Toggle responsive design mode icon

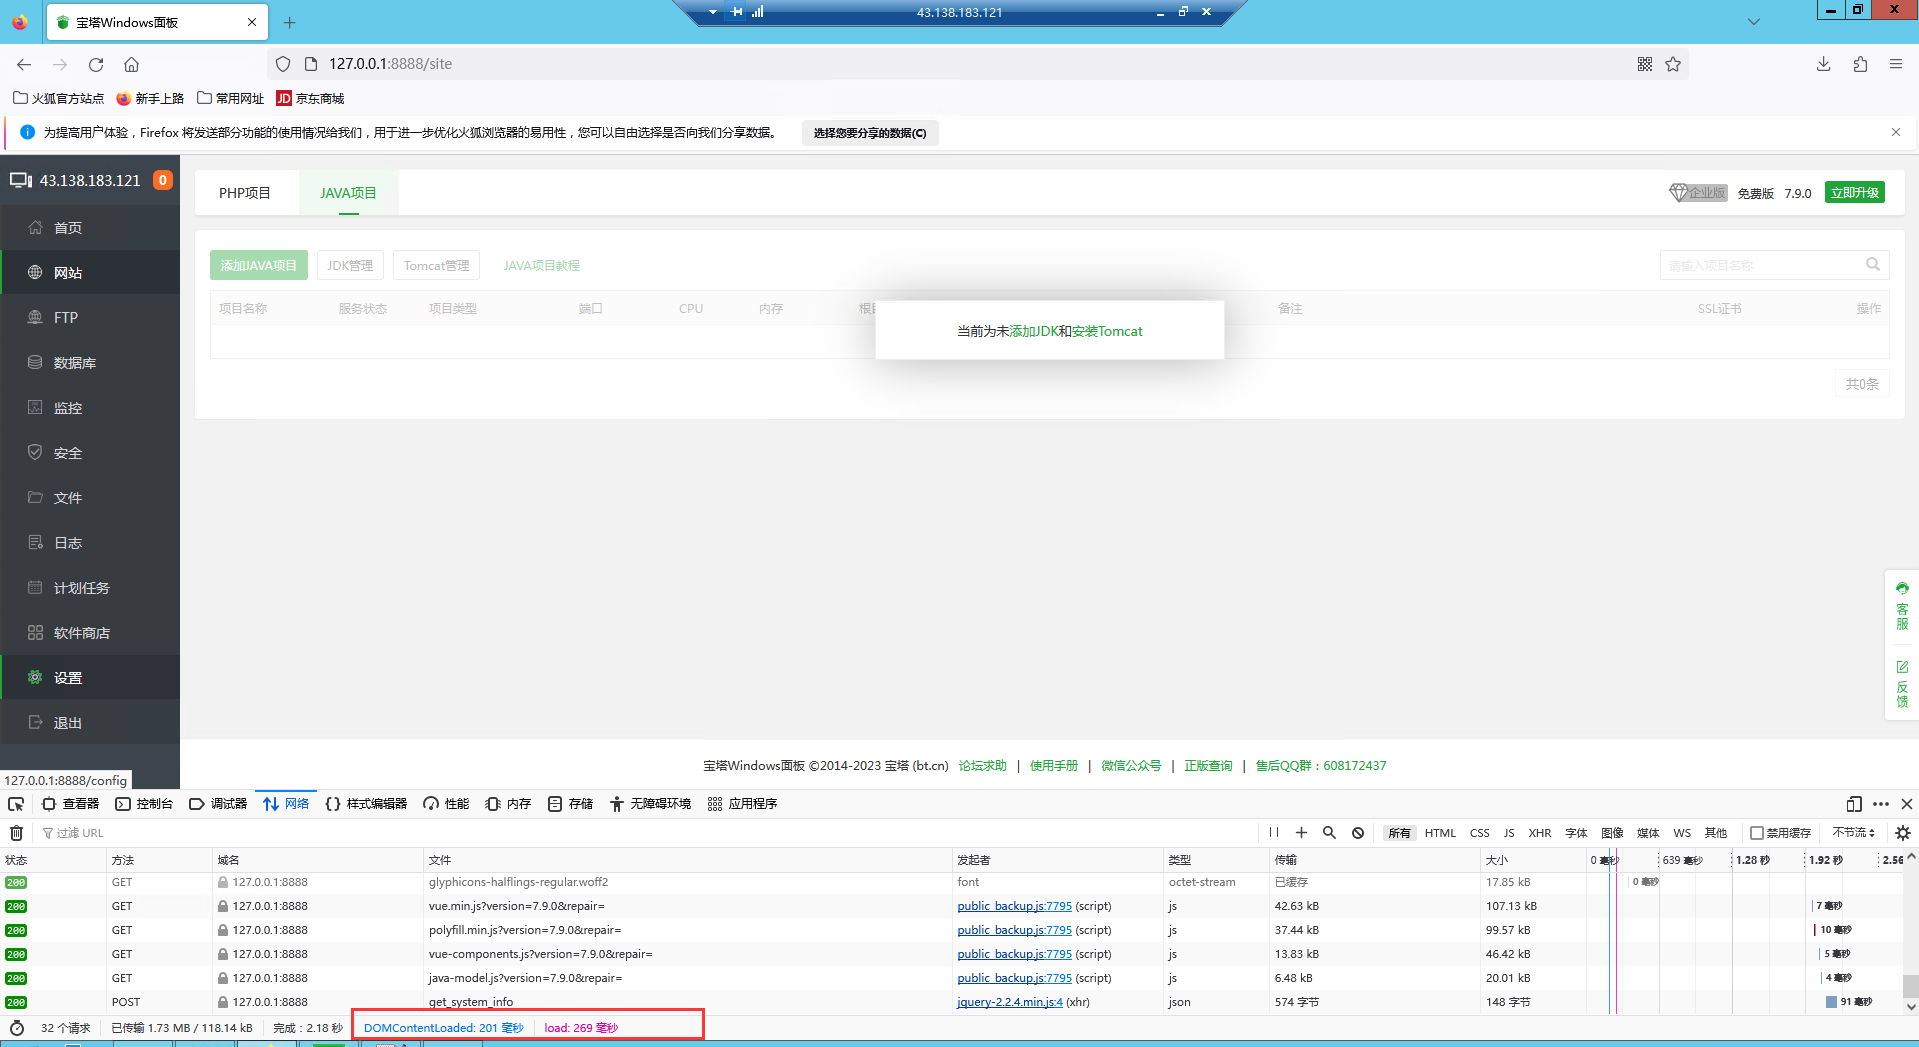pos(1854,804)
